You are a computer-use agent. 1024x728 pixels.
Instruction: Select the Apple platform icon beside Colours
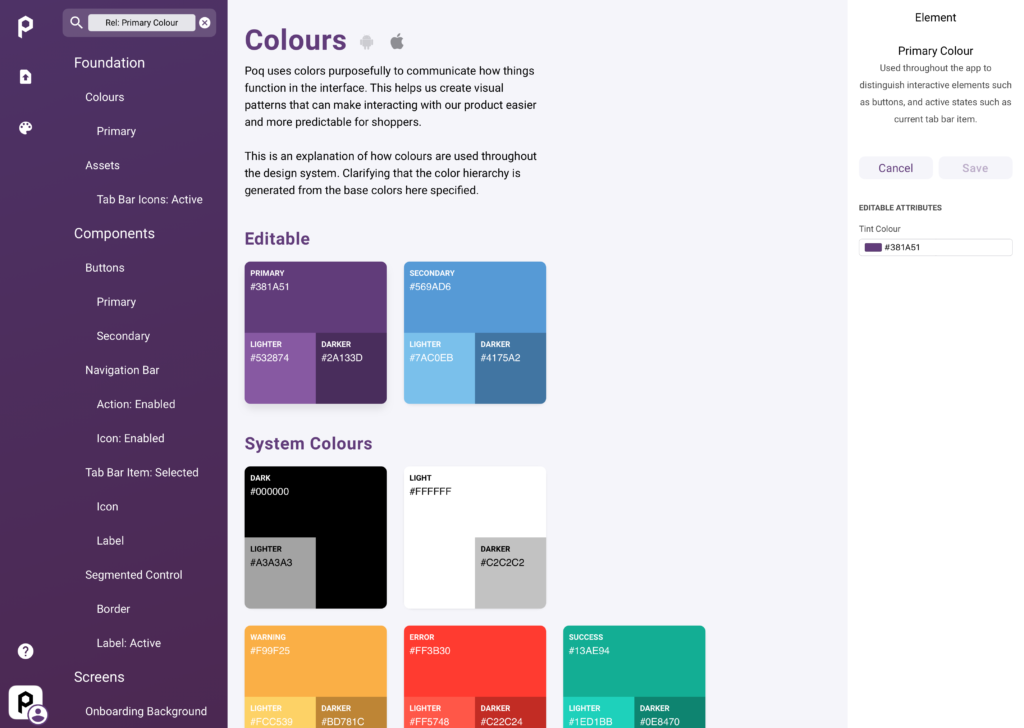397,41
